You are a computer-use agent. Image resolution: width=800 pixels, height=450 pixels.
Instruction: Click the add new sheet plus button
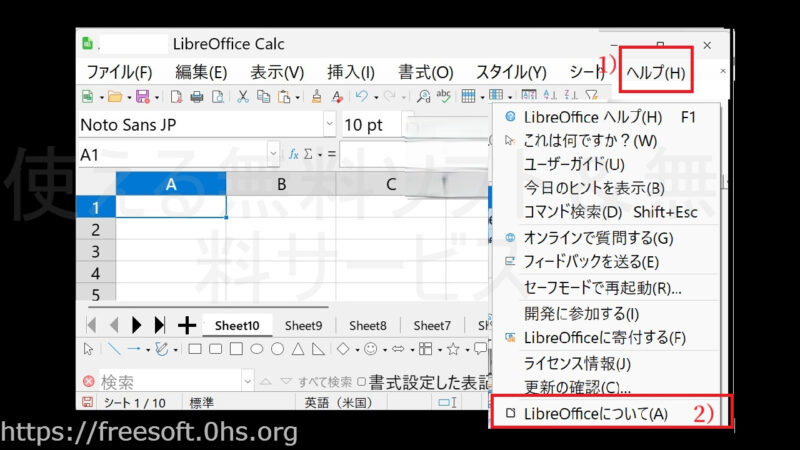click(186, 325)
